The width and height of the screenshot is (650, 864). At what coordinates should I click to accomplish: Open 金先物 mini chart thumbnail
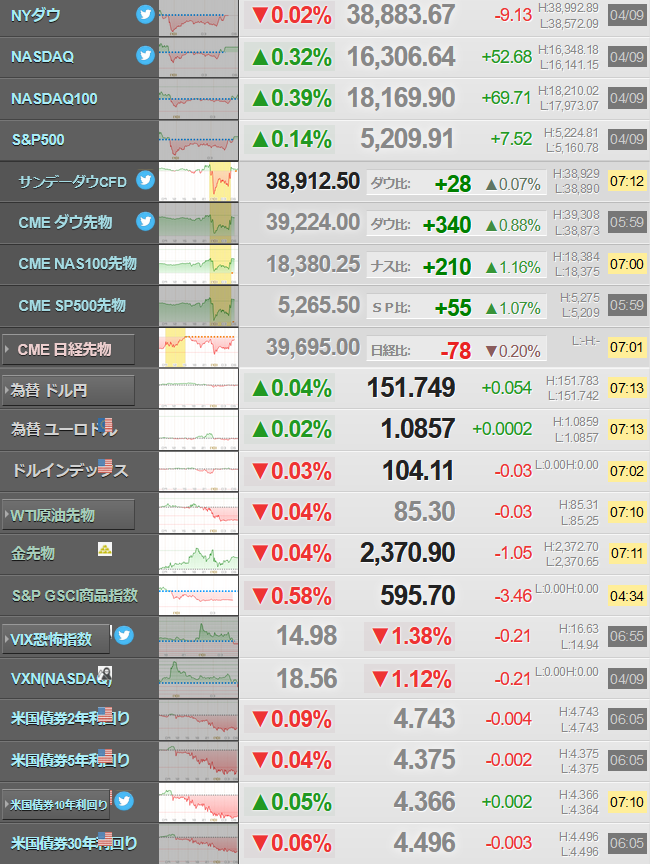(198, 554)
